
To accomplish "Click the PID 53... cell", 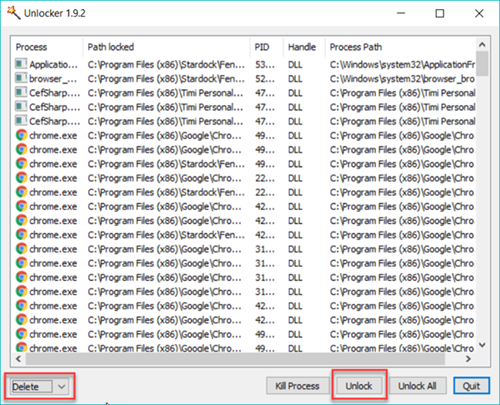I will tap(265, 64).
